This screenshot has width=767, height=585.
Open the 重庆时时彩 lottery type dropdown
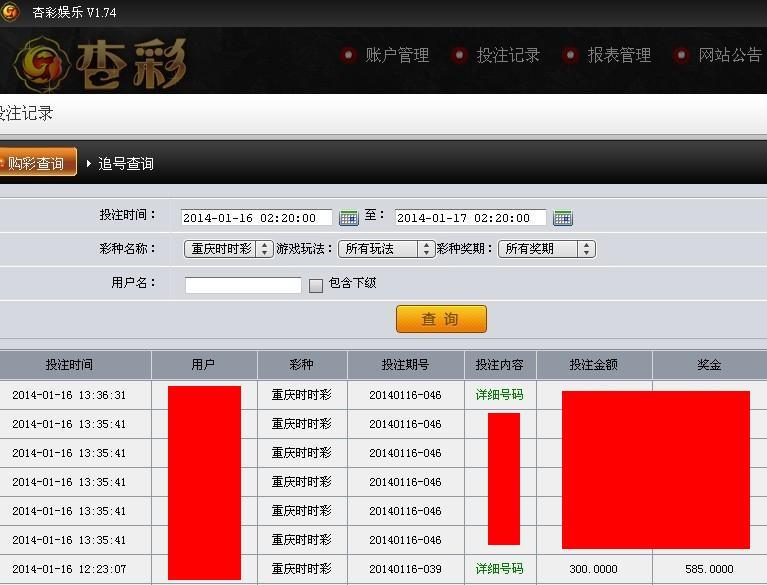228,249
